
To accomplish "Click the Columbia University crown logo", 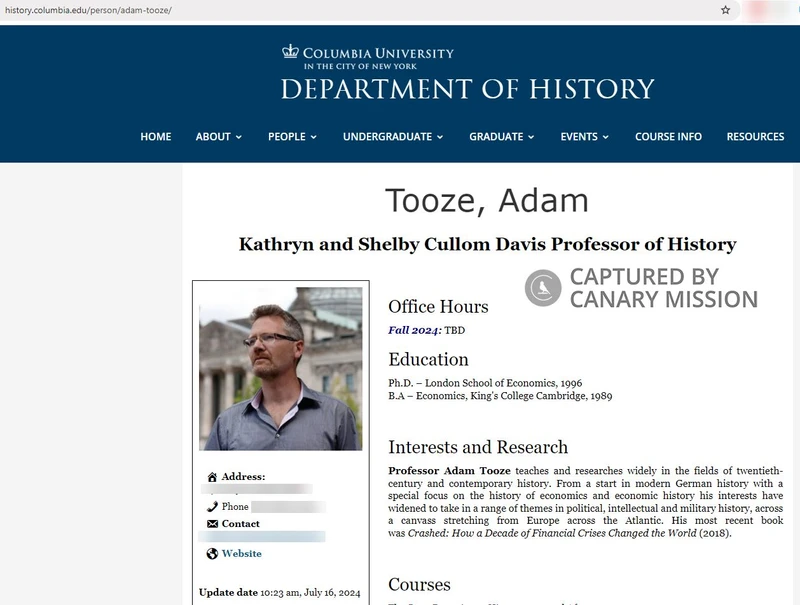I will (290, 49).
